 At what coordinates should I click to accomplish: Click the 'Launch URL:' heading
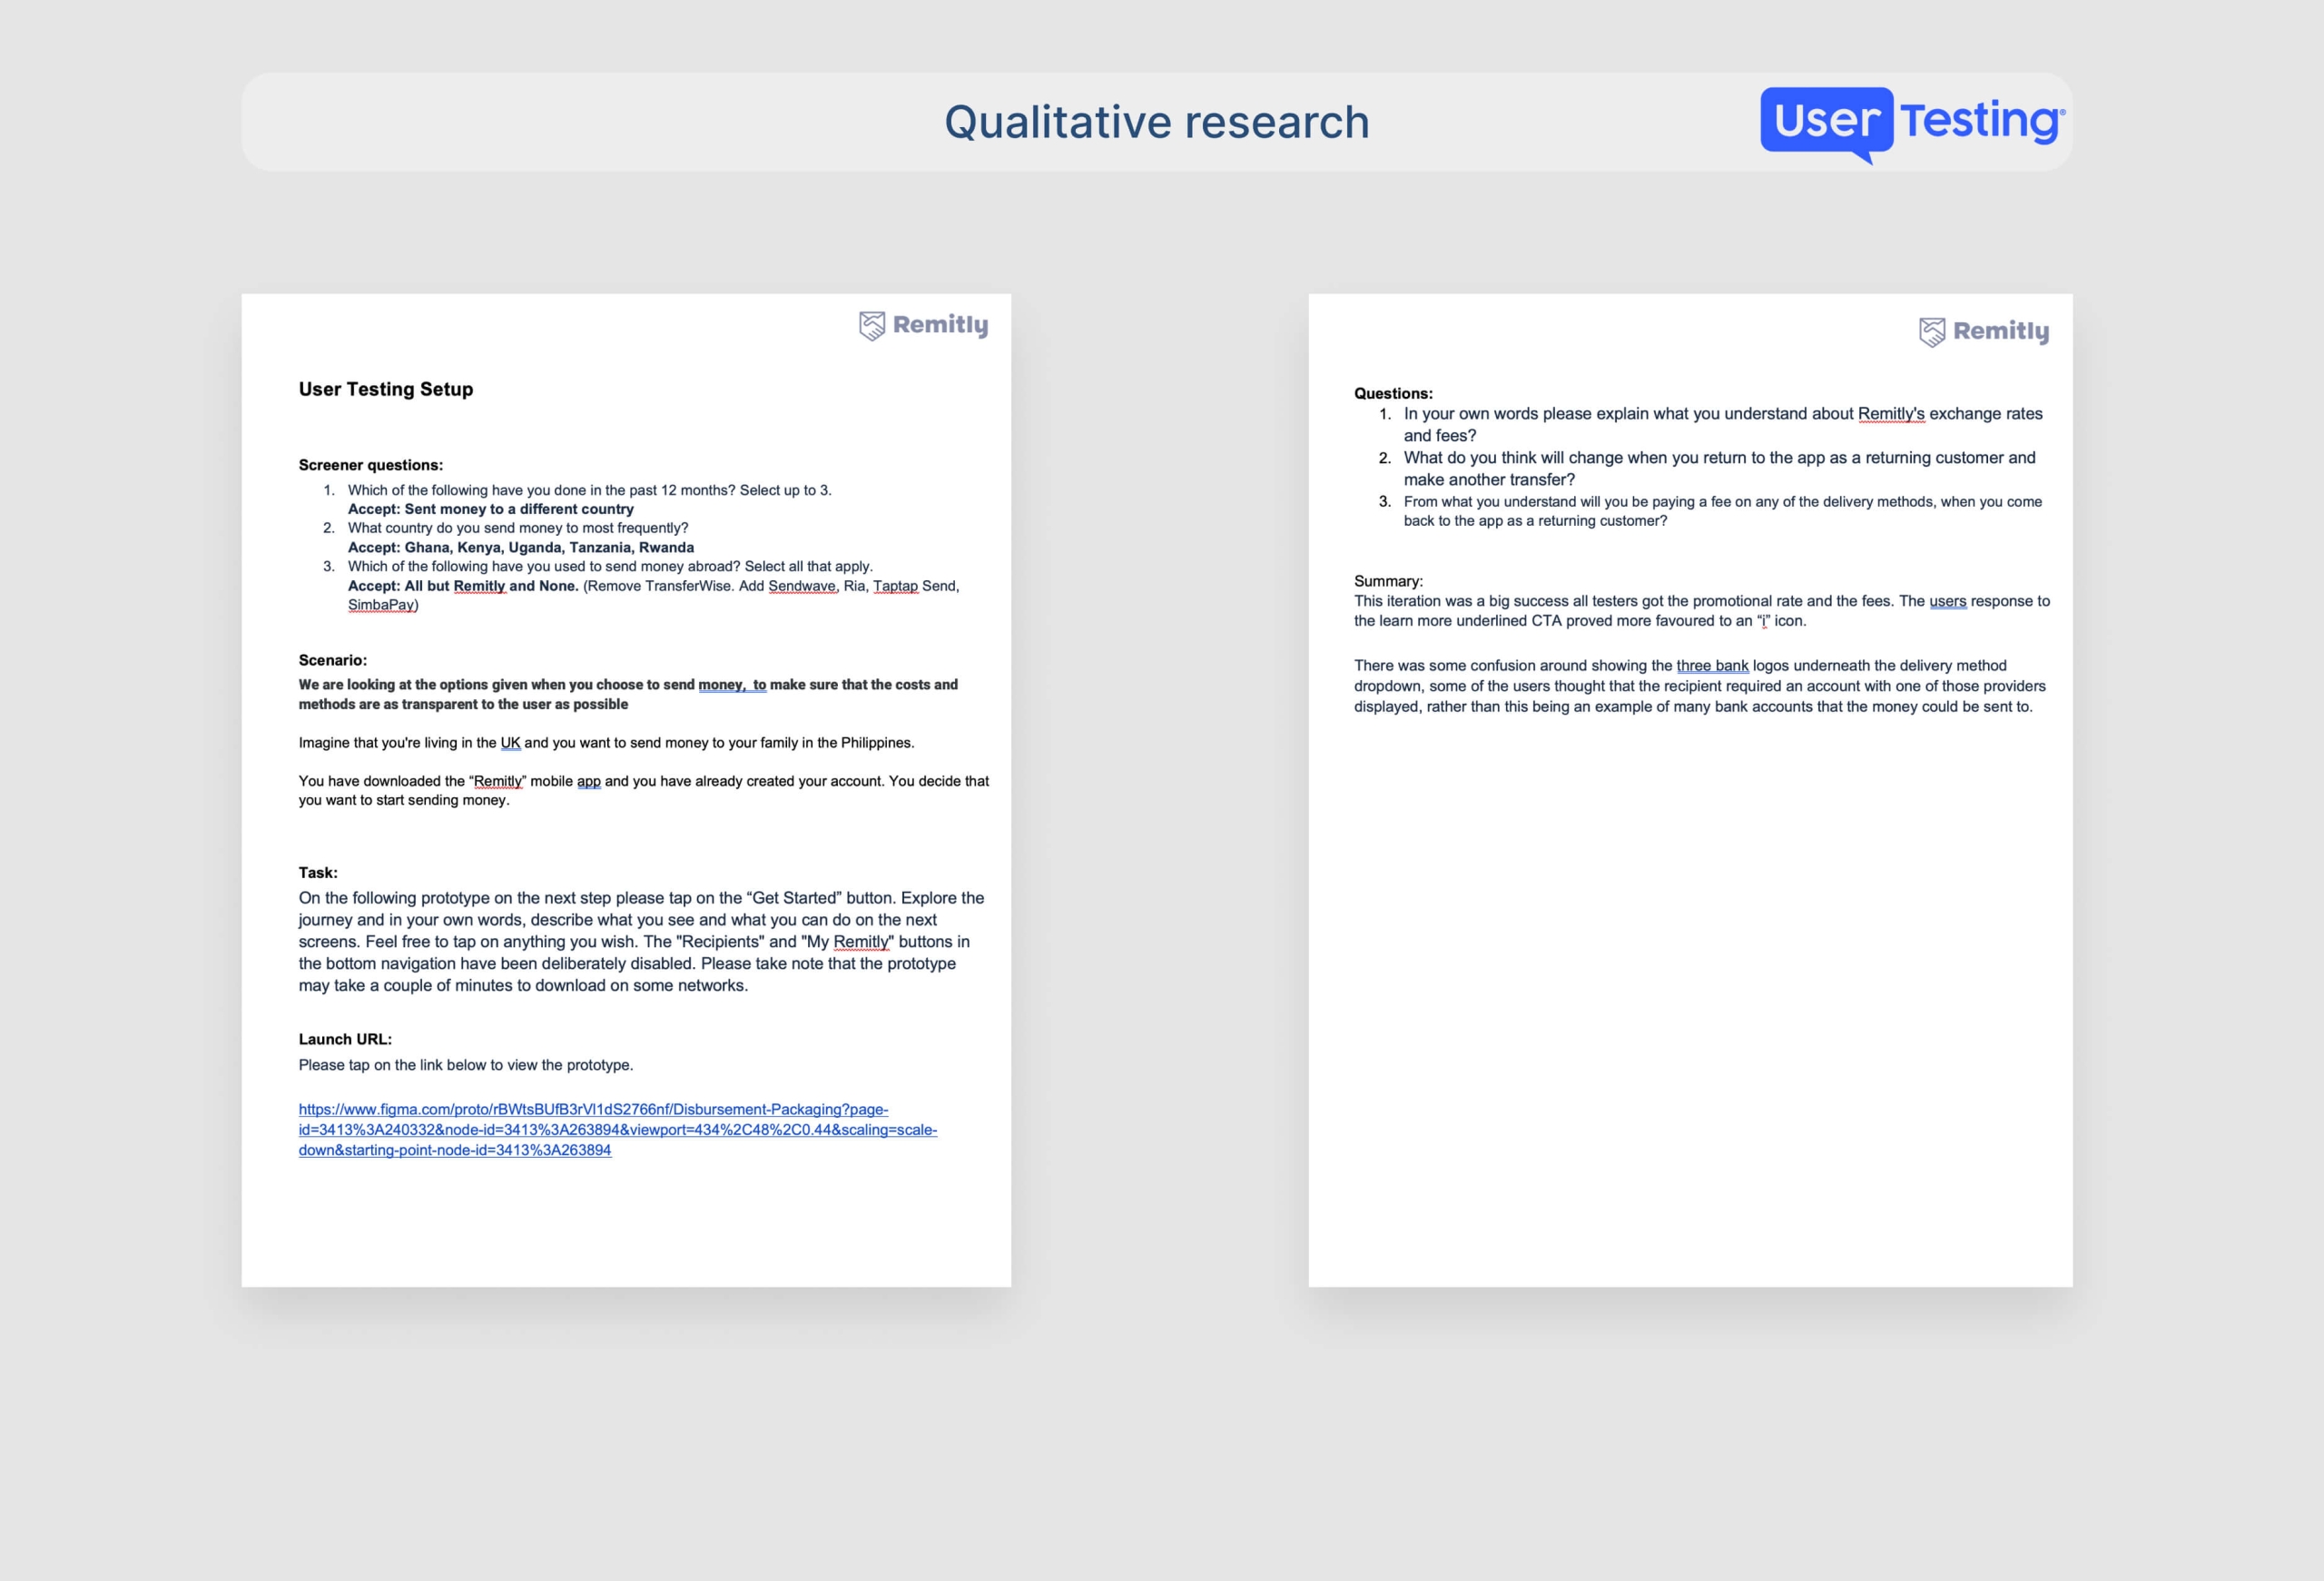click(x=345, y=1039)
